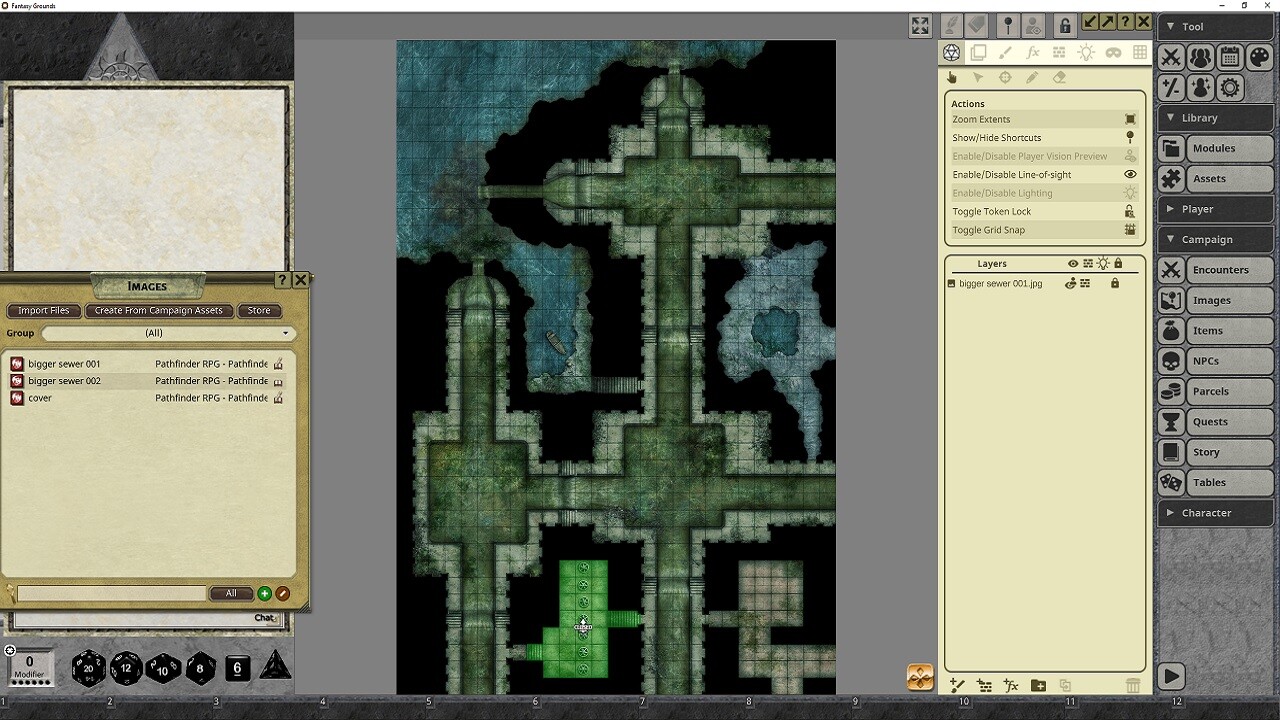Screen dimensions: 1280x720
Task: Open the FX effects panel icon
Action: [x=1033, y=53]
